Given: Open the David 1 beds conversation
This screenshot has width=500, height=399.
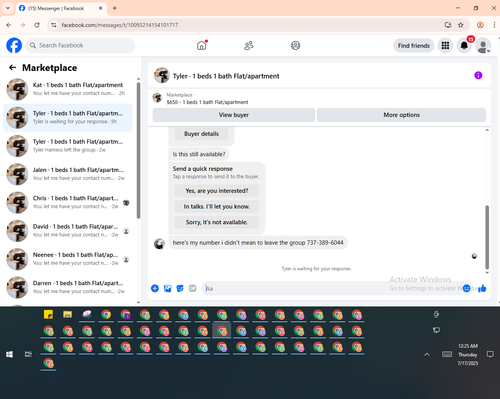Looking at the screenshot, I should point(68,231).
